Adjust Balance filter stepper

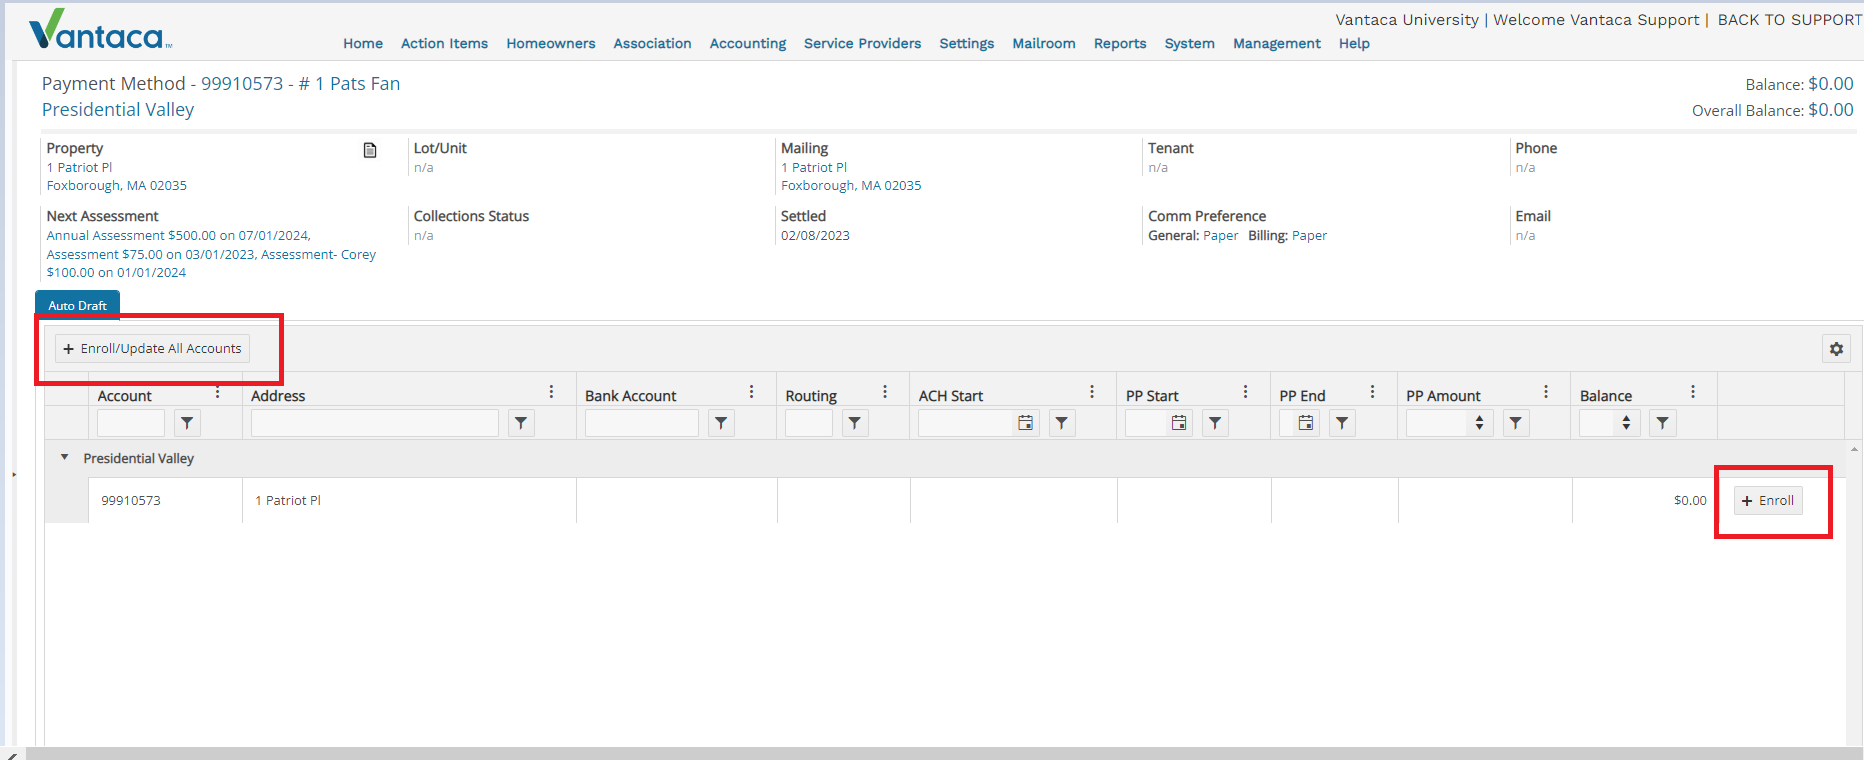(x=1626, y=423)
